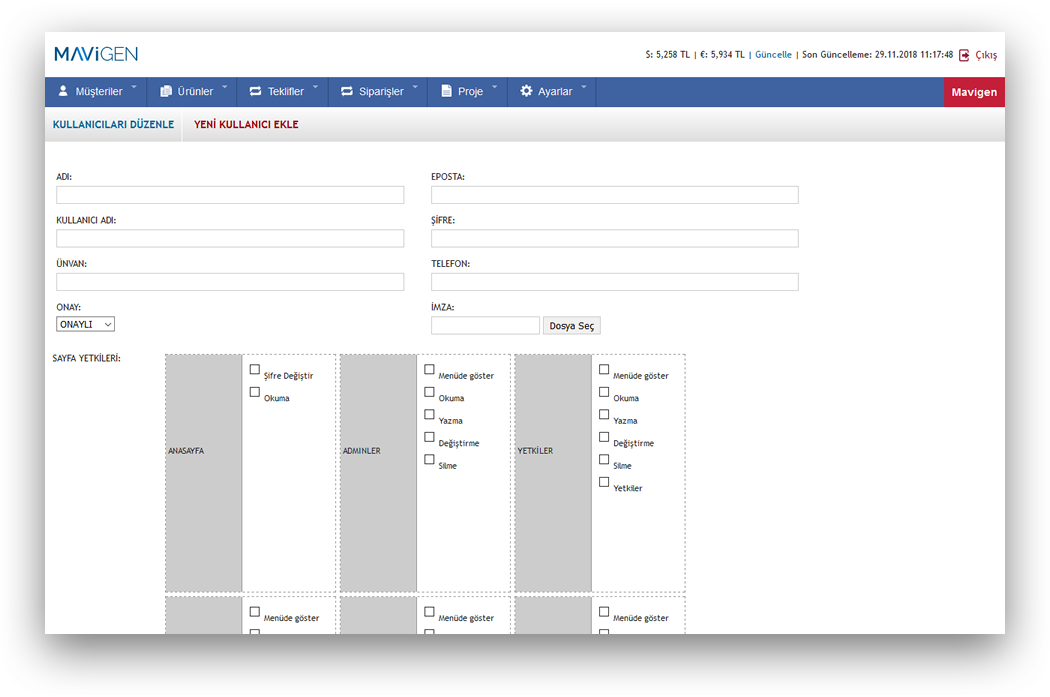Click the Çıkış logout icon
Image resolution: width=1050 pixels, height=697 pixels.
(964, 56)
